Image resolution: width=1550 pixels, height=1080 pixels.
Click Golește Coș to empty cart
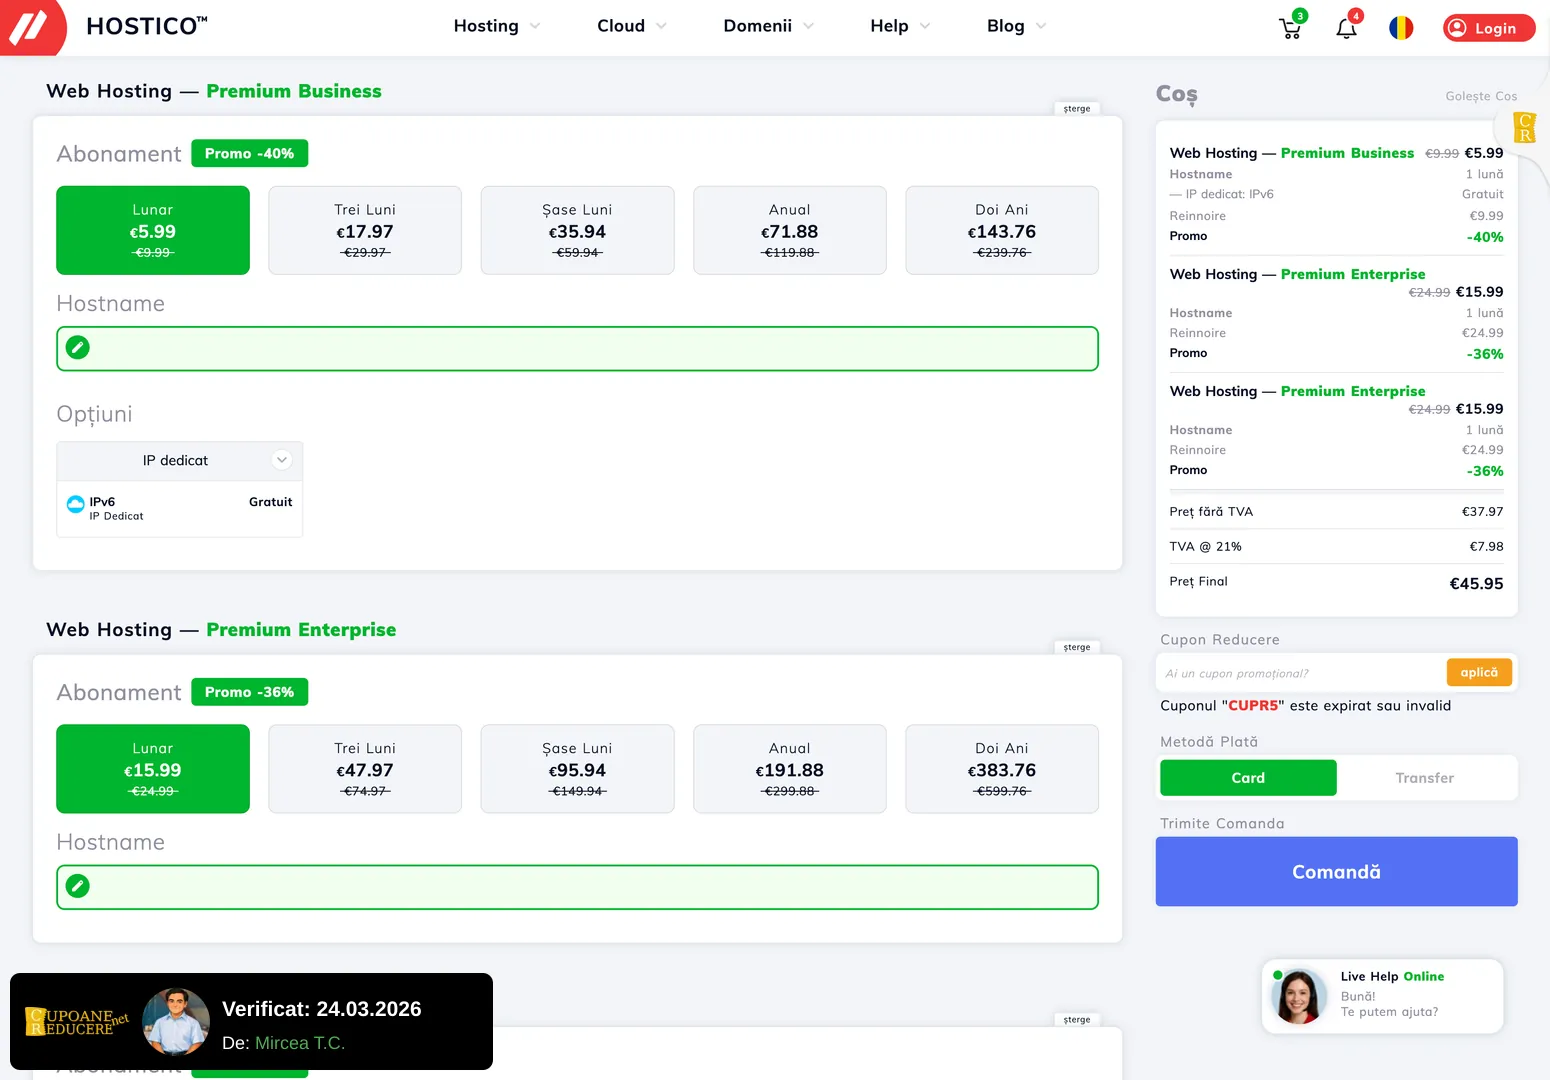pos(1480,96)
